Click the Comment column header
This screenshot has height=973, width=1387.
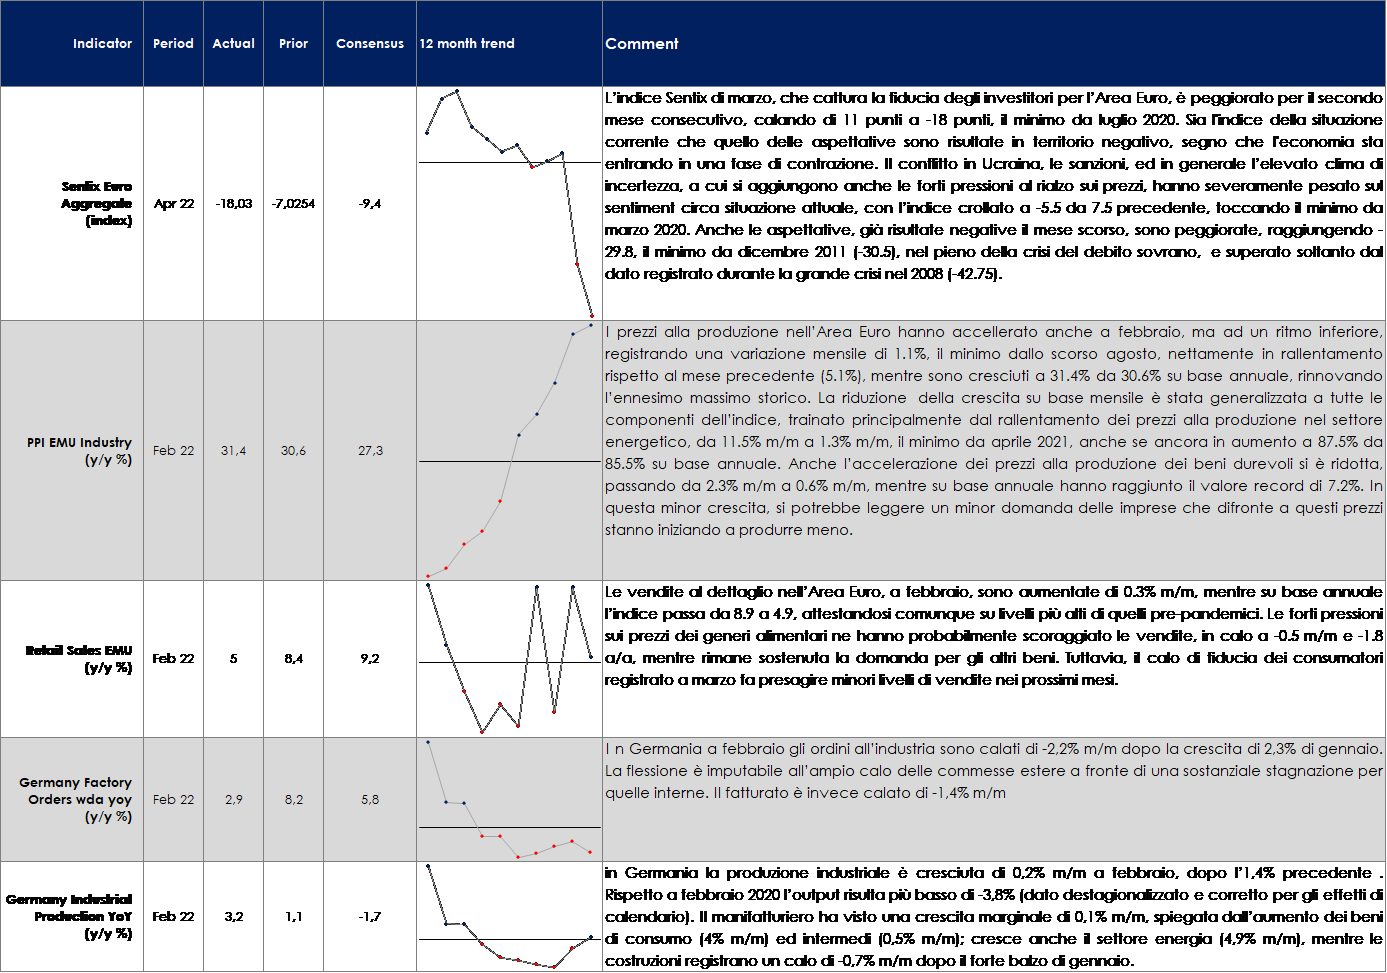(x=642, y=44)
